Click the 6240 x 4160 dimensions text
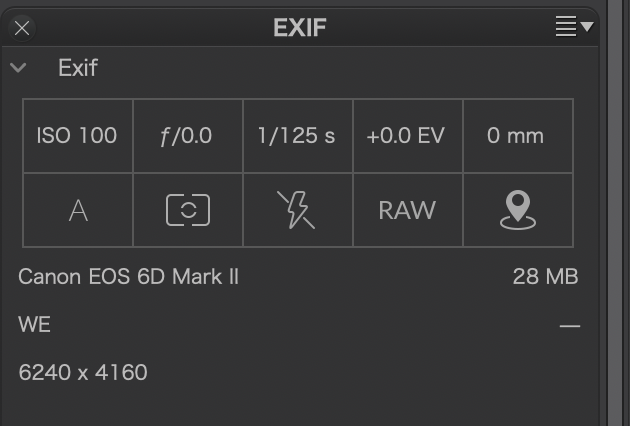Viewport: 630px width, 426px height. pos(83,372)
